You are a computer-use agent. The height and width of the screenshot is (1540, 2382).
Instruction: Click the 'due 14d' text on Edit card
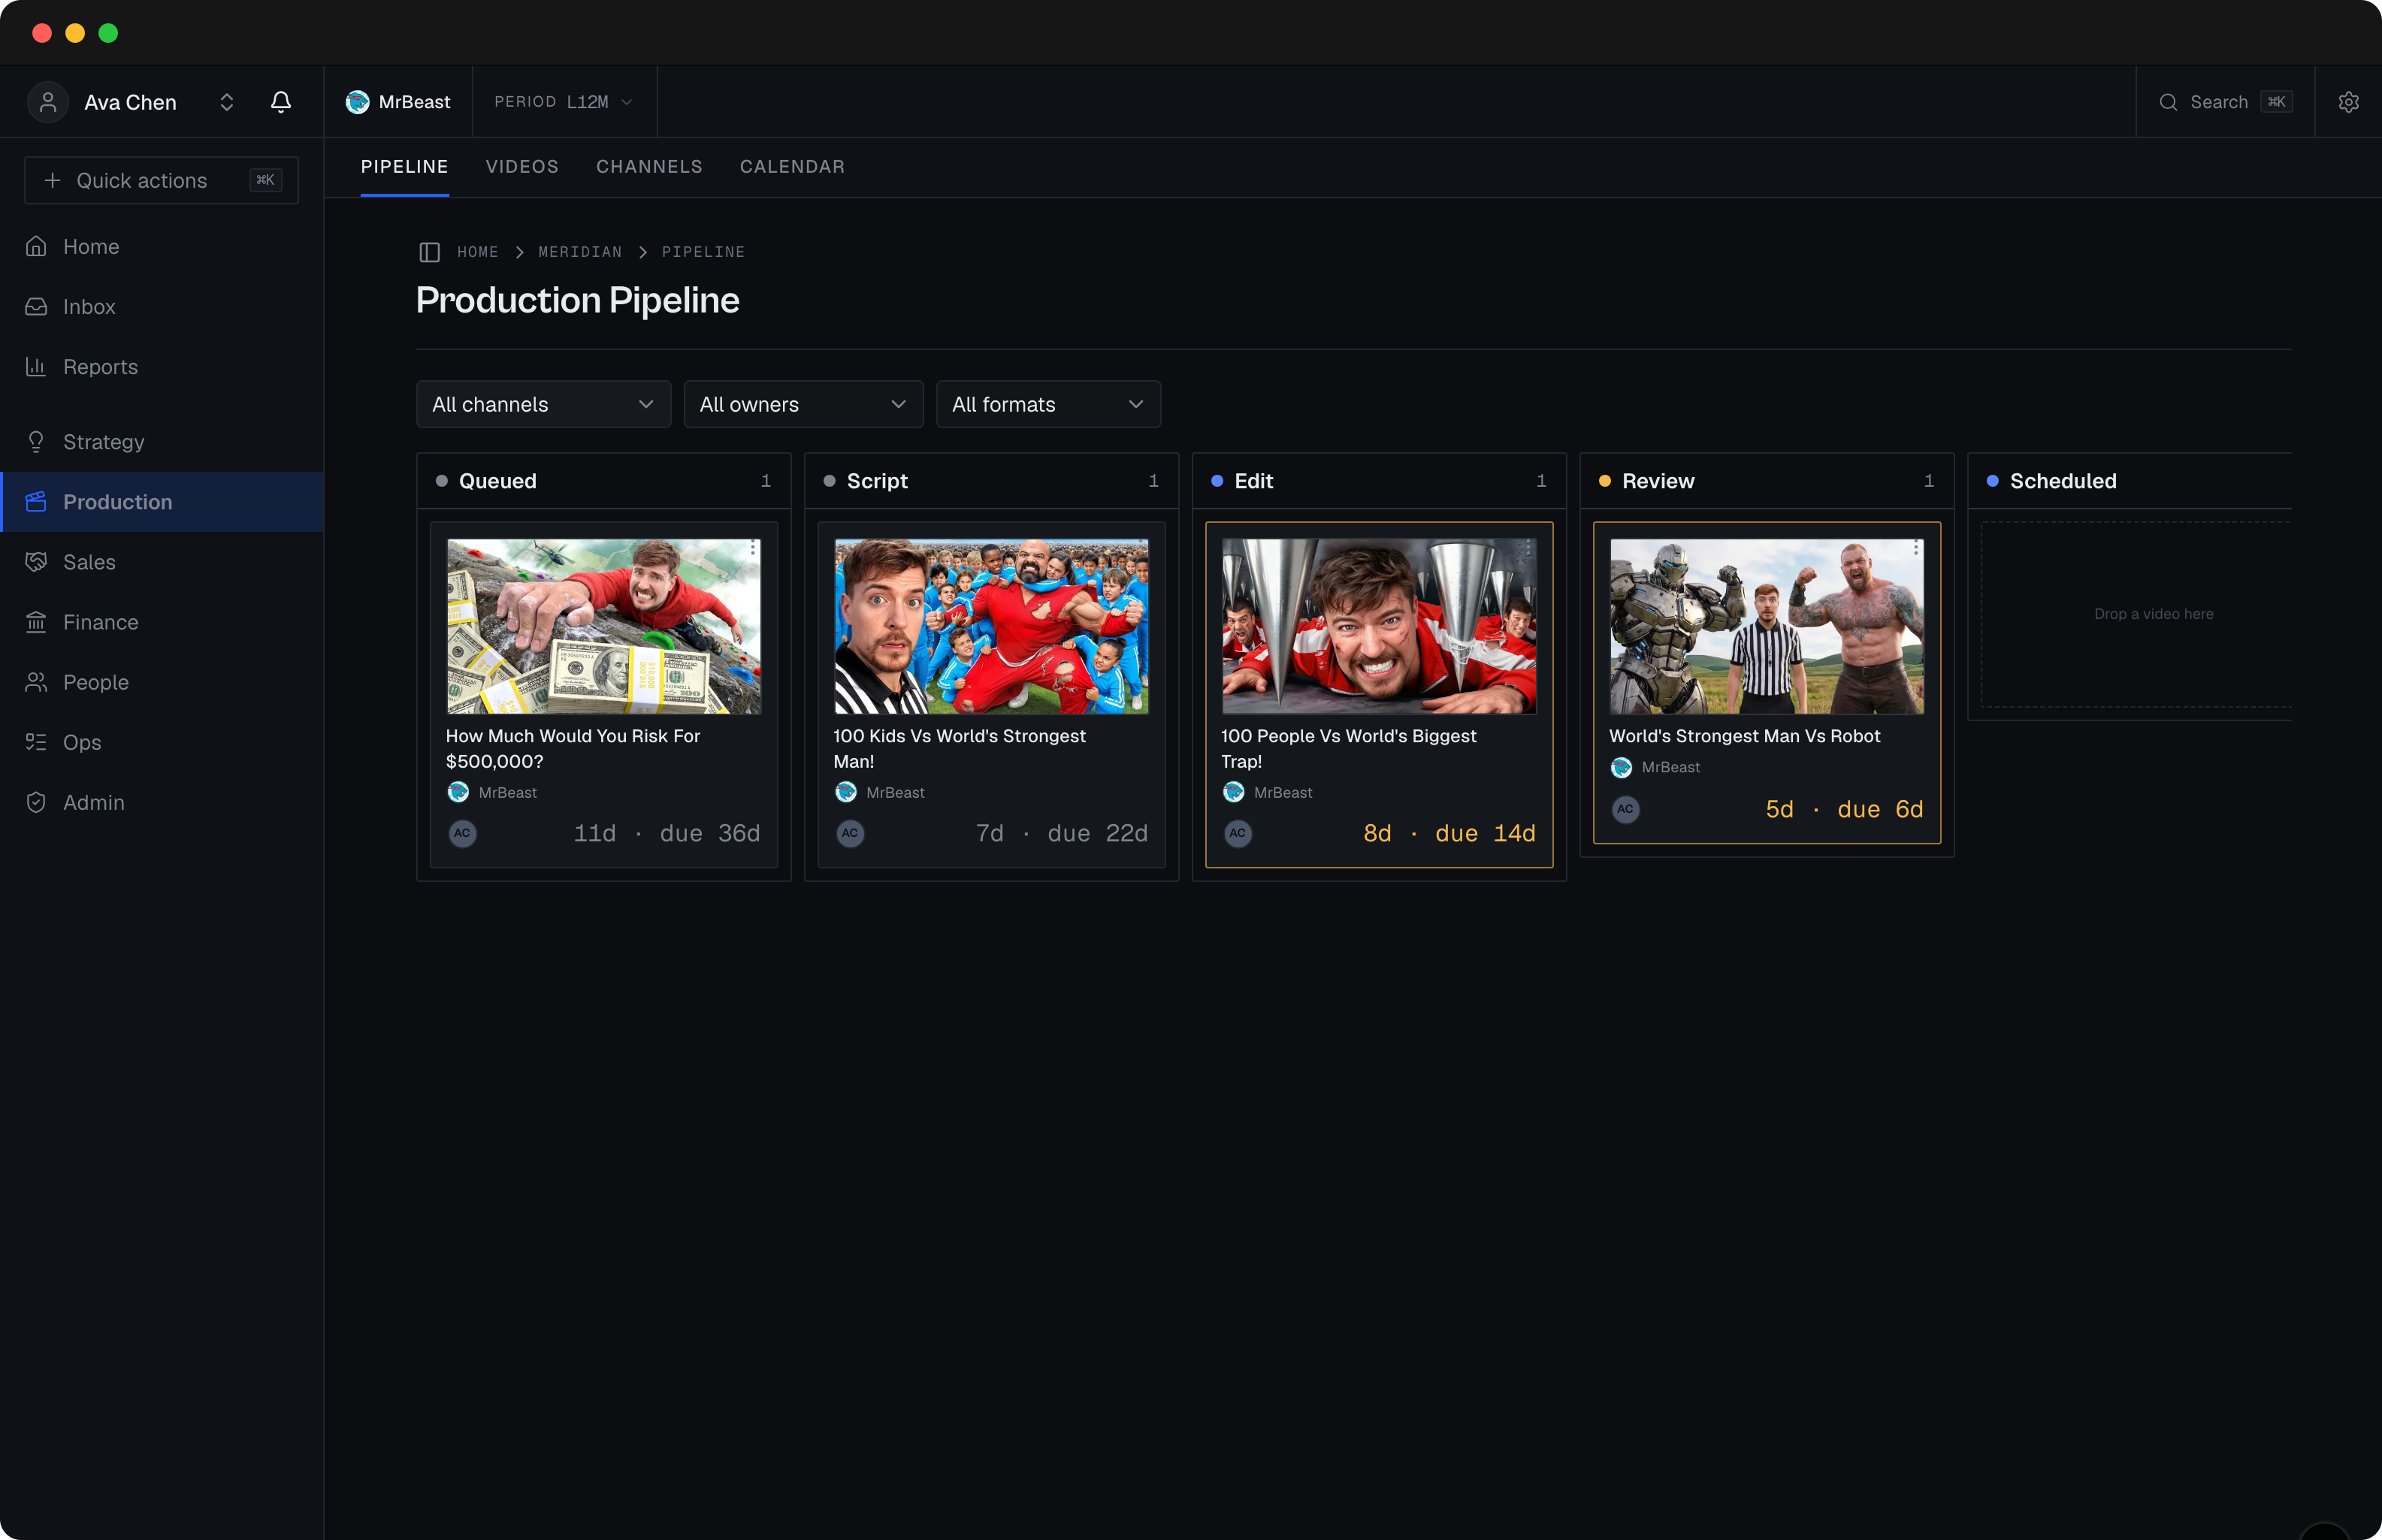[x=1485, y=833]
